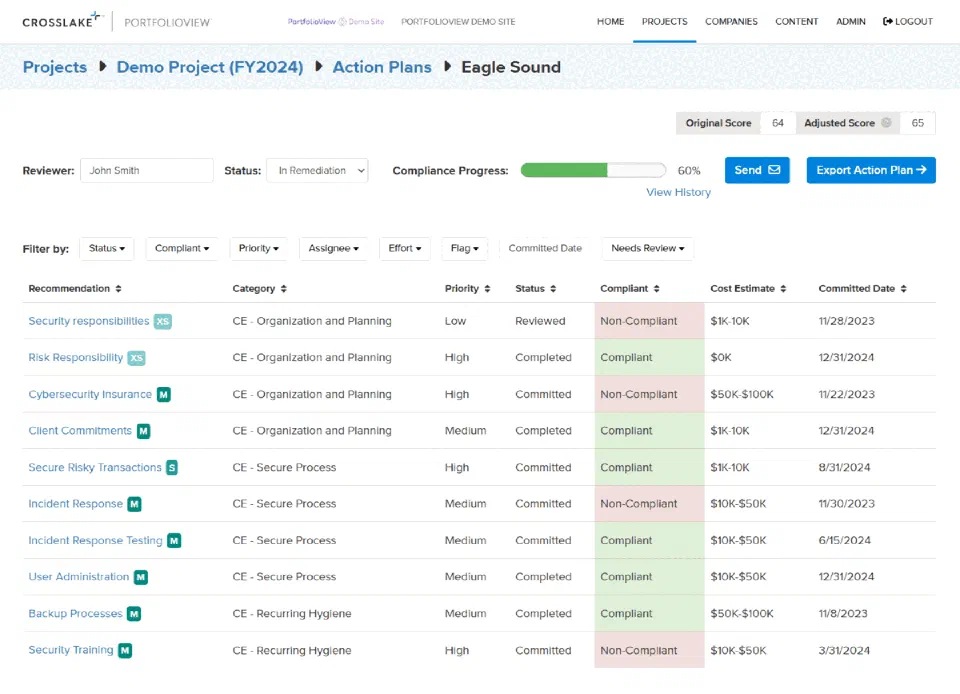This screenshot has width=960, height=694.
Task: Click the Crosslake logo
Action: pos(63,21)
